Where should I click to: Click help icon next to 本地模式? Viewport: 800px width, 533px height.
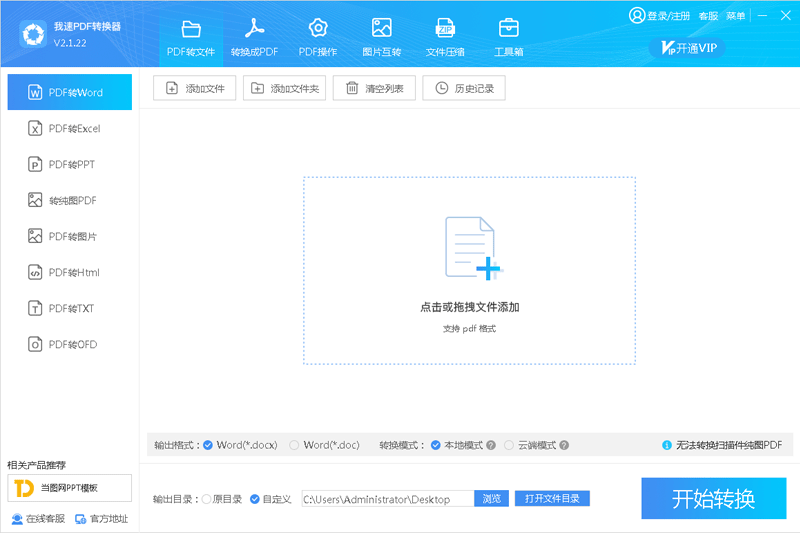coord(491,445)
